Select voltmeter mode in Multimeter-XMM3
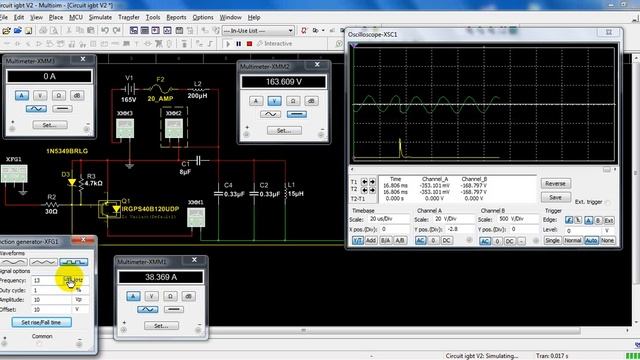This screenshot has height=360, width=640. point(40,96)
